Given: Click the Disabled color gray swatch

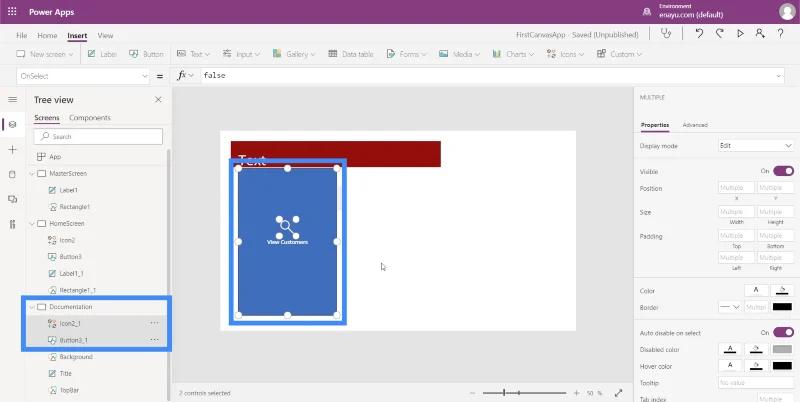Looking at the screenshot, I should [782, 349].
